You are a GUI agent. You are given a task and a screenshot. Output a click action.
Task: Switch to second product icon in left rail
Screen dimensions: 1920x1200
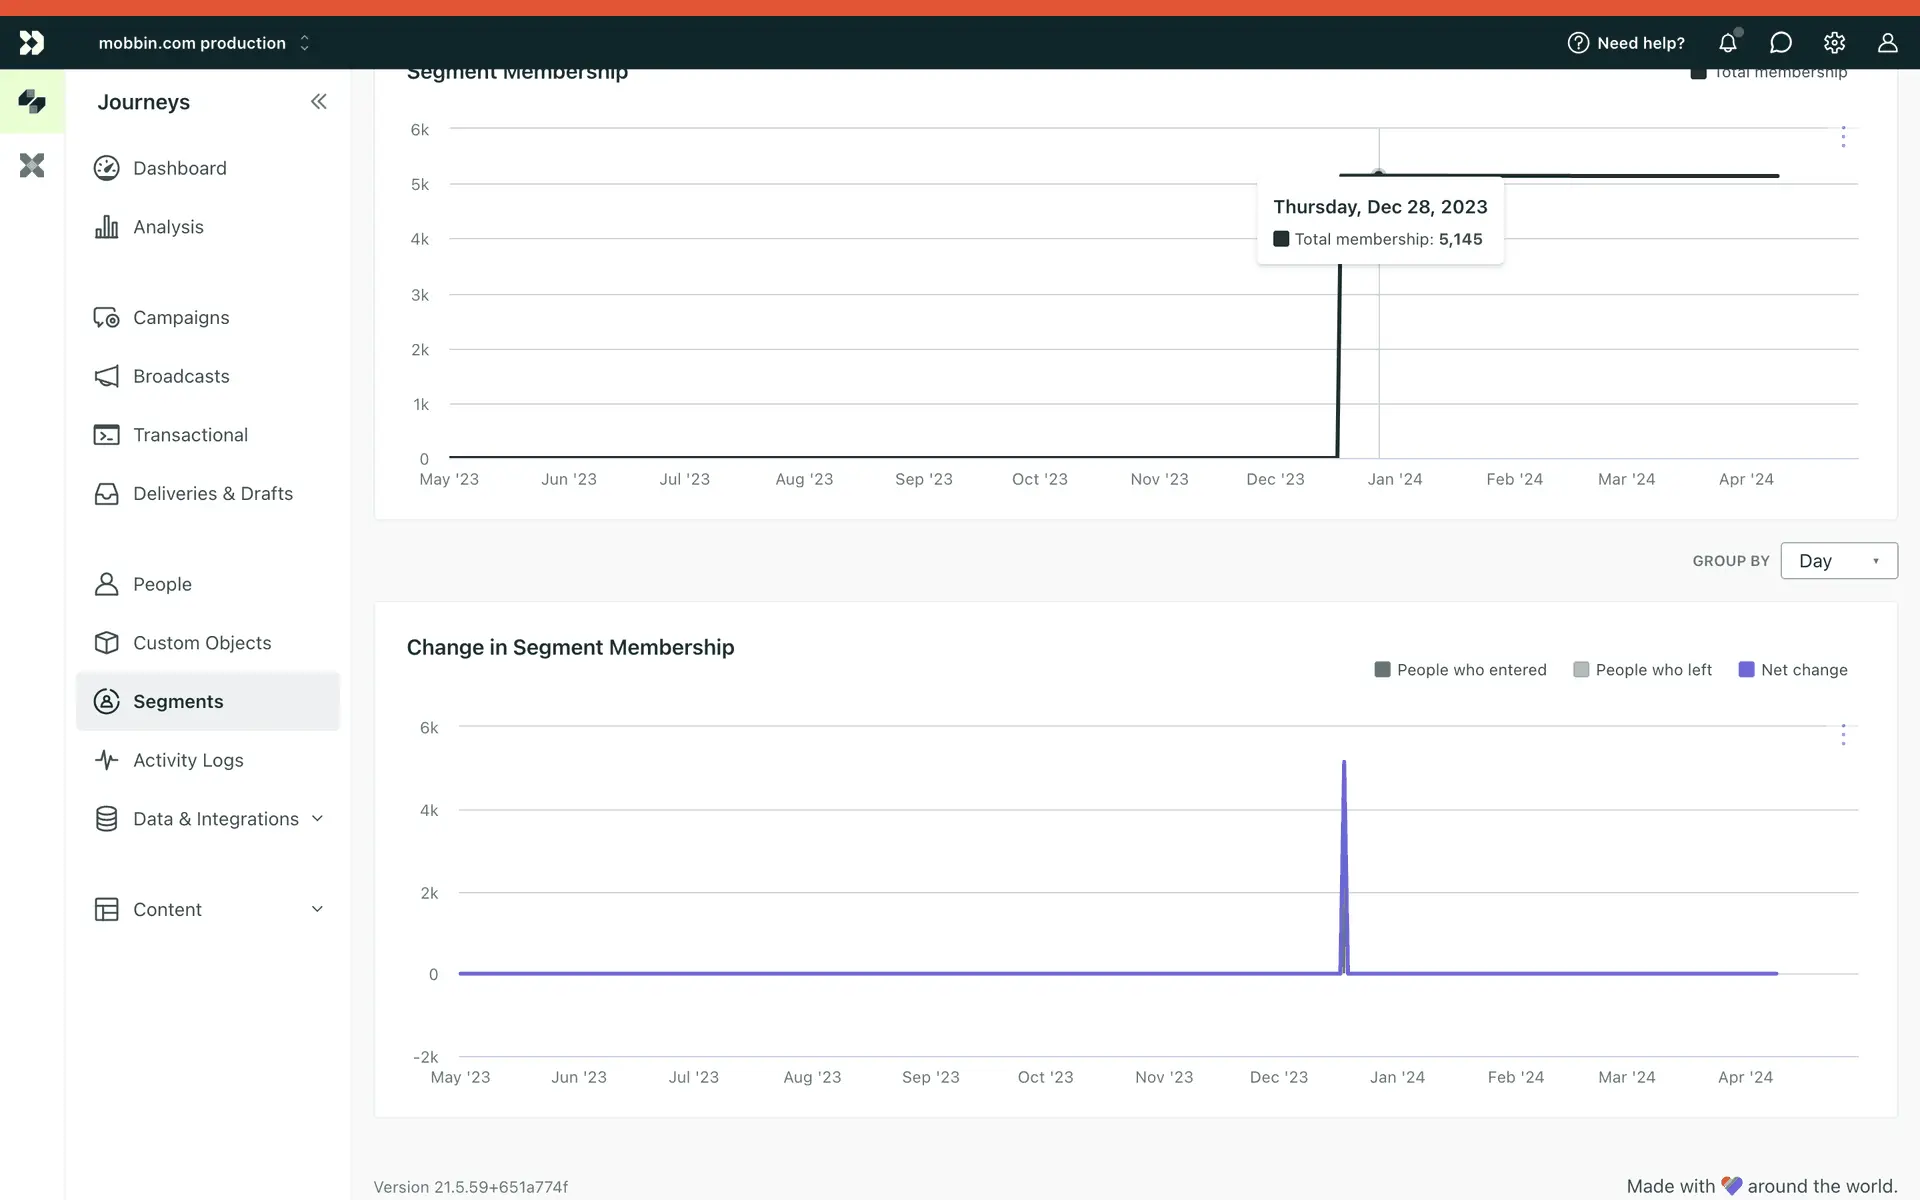[32, 165]
